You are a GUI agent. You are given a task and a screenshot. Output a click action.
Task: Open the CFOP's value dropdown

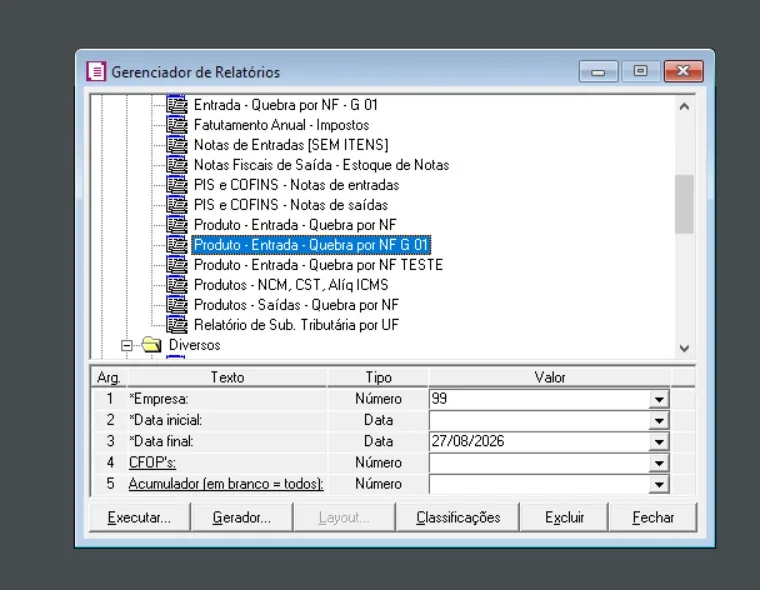tap(659, 463)
